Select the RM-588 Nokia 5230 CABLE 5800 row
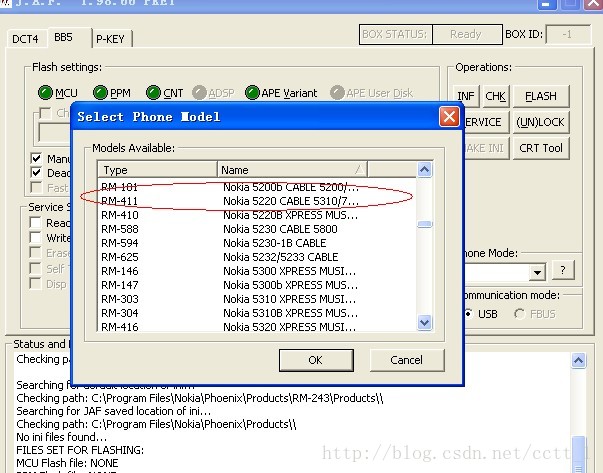The image size is (603, 473). pyautogui.click(x=257, y=229)
